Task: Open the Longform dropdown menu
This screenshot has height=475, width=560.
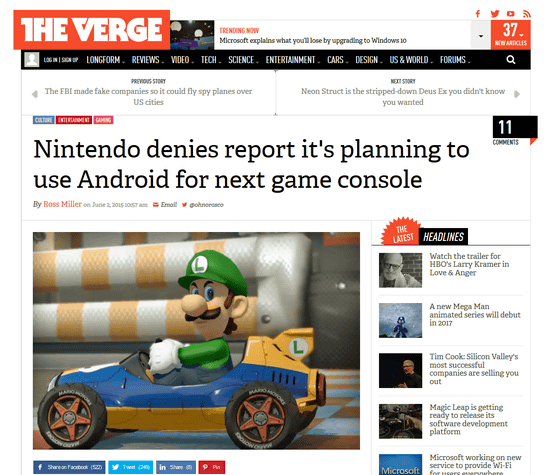Action: coord(105,60)
